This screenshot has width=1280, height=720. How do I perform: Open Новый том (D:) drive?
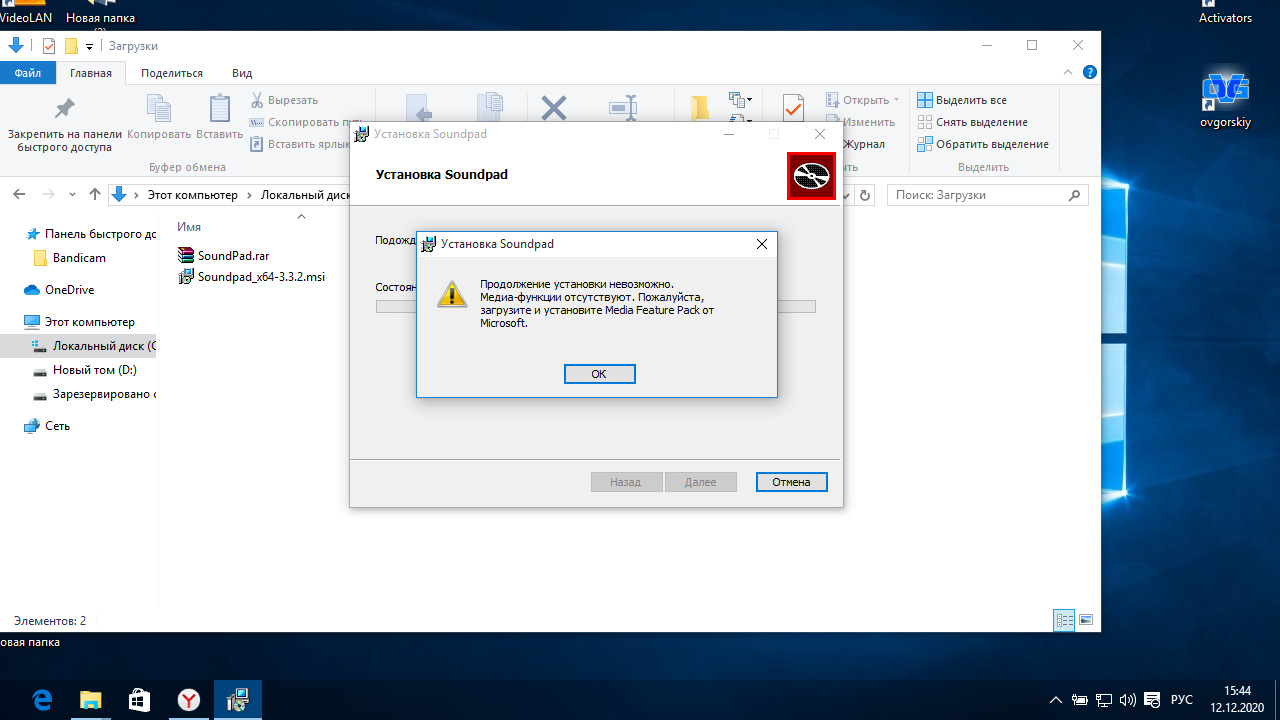coord(84,370)
